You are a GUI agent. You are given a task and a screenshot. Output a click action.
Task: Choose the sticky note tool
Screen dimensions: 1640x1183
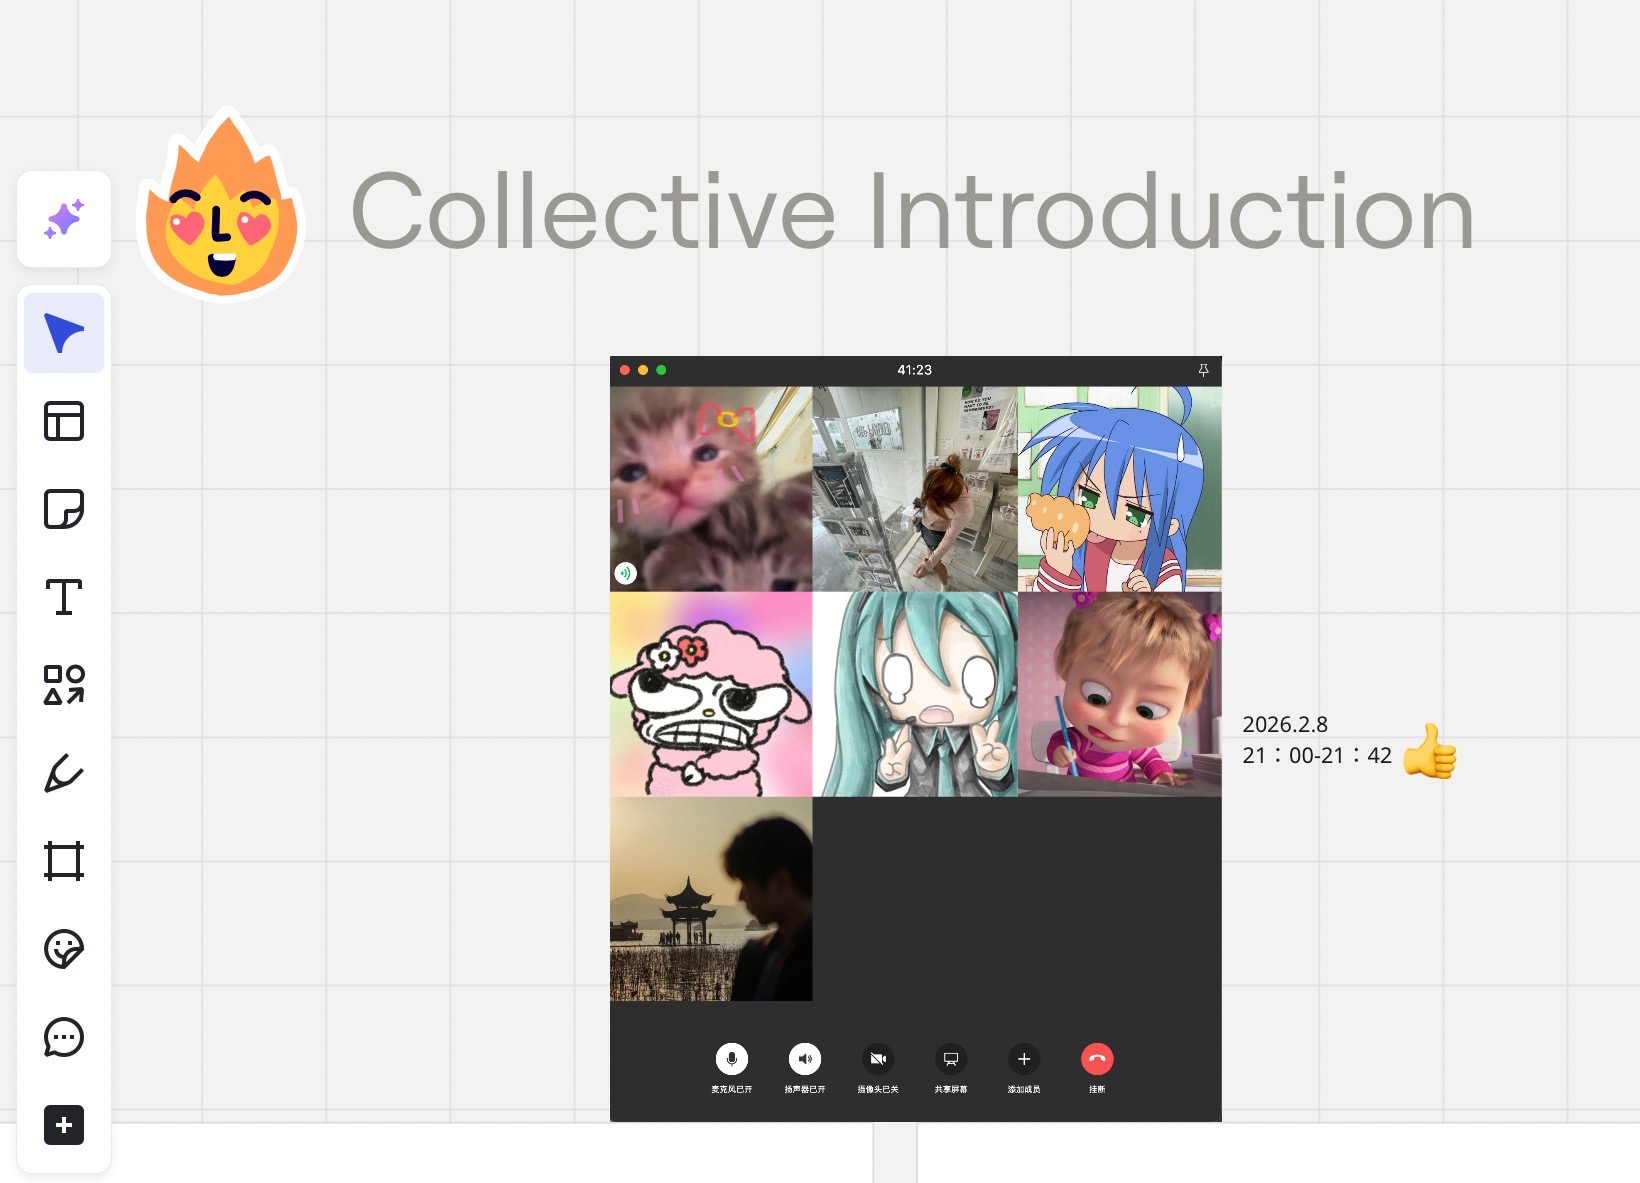point(64,509)
